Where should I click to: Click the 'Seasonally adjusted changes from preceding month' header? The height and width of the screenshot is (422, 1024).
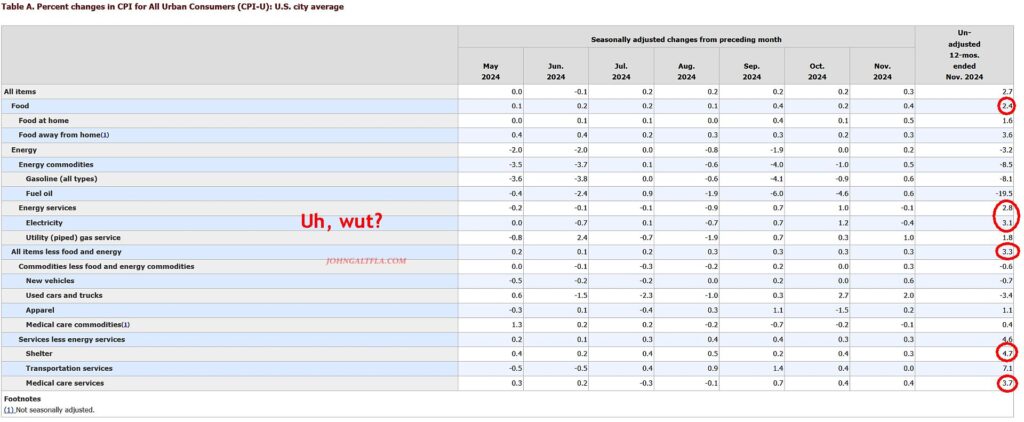click(686, 39)
